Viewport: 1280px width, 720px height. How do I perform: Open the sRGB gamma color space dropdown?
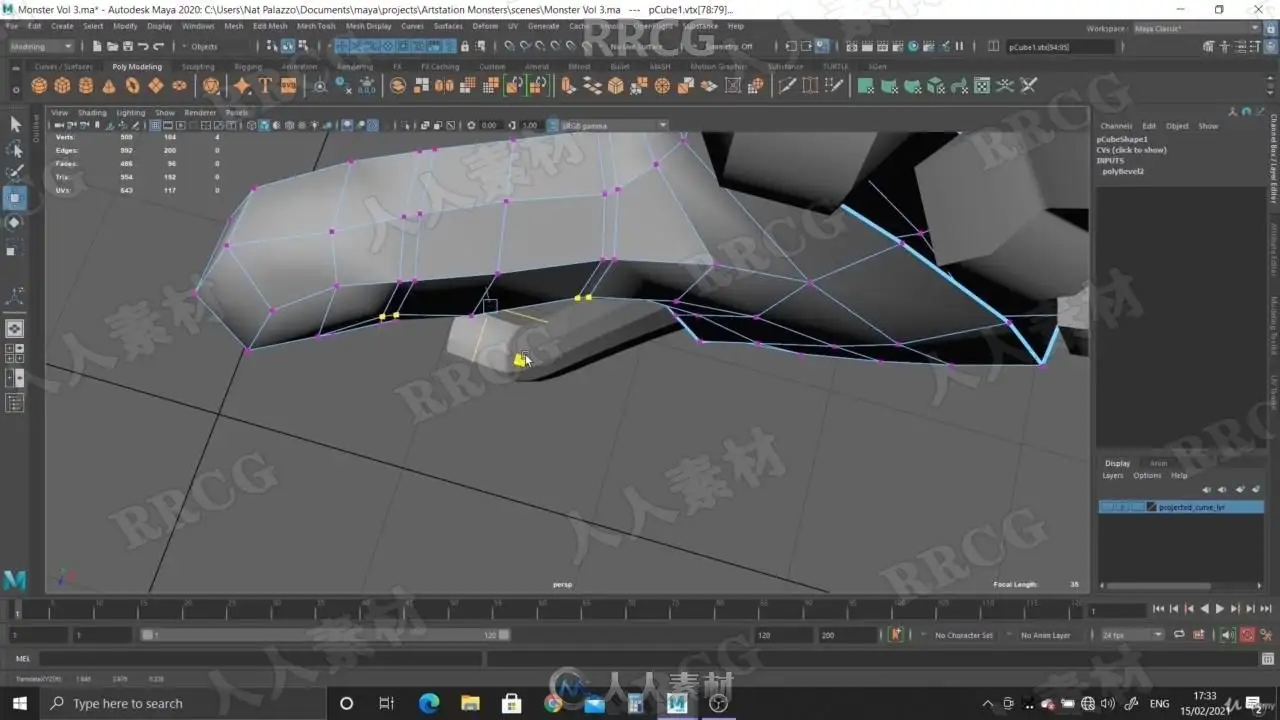[614, 126]
